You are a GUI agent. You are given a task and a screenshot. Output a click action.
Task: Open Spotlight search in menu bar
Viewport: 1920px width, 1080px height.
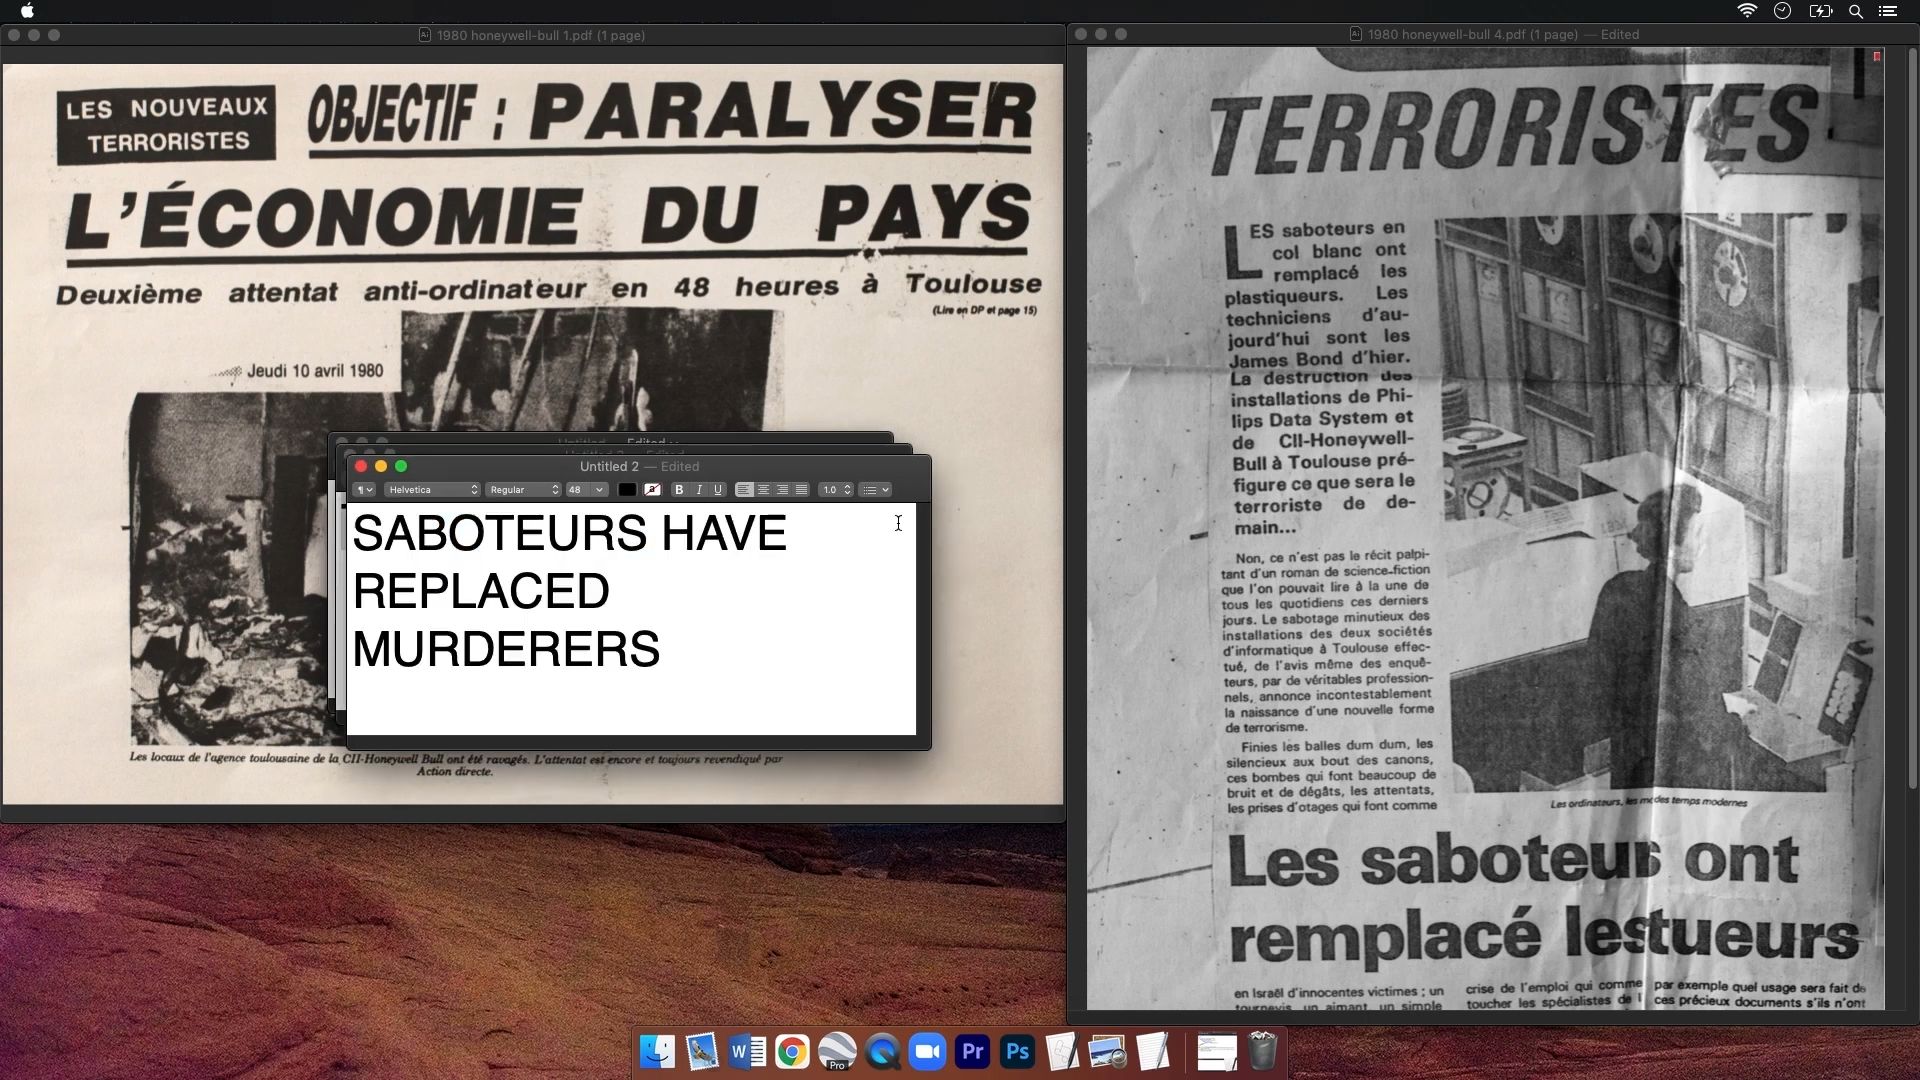click(1855, 11)
